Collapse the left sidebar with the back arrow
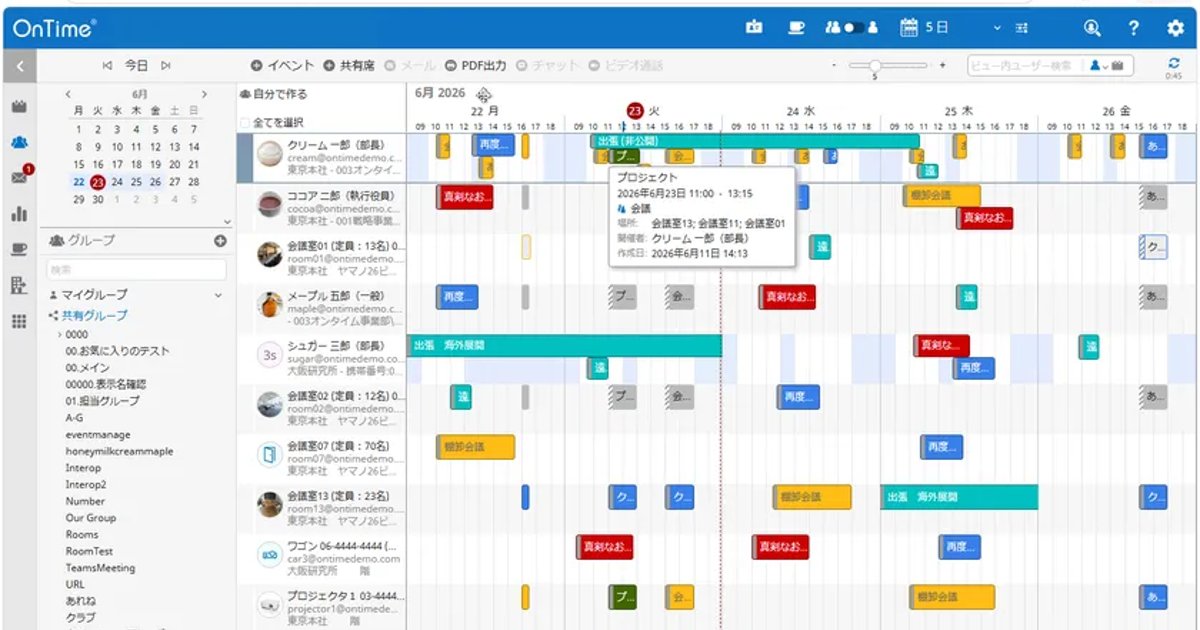 [19, 66]
